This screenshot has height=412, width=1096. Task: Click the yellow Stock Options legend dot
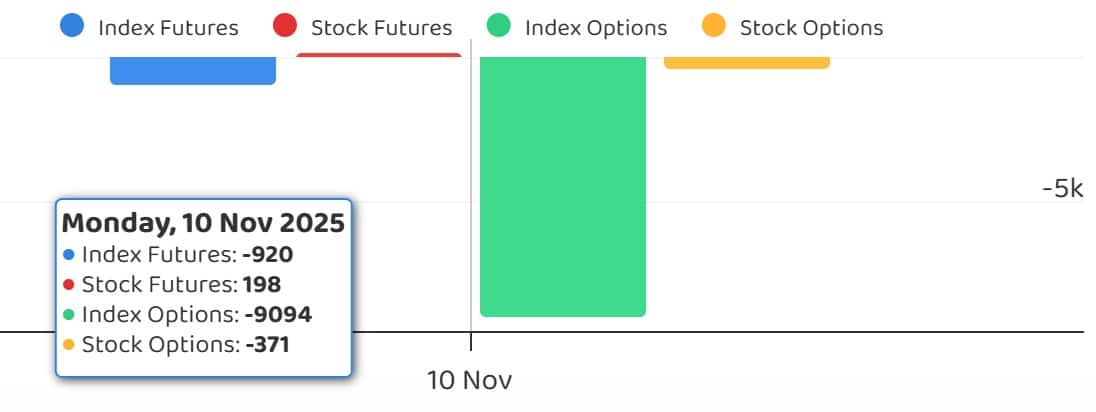pos(713,27)
